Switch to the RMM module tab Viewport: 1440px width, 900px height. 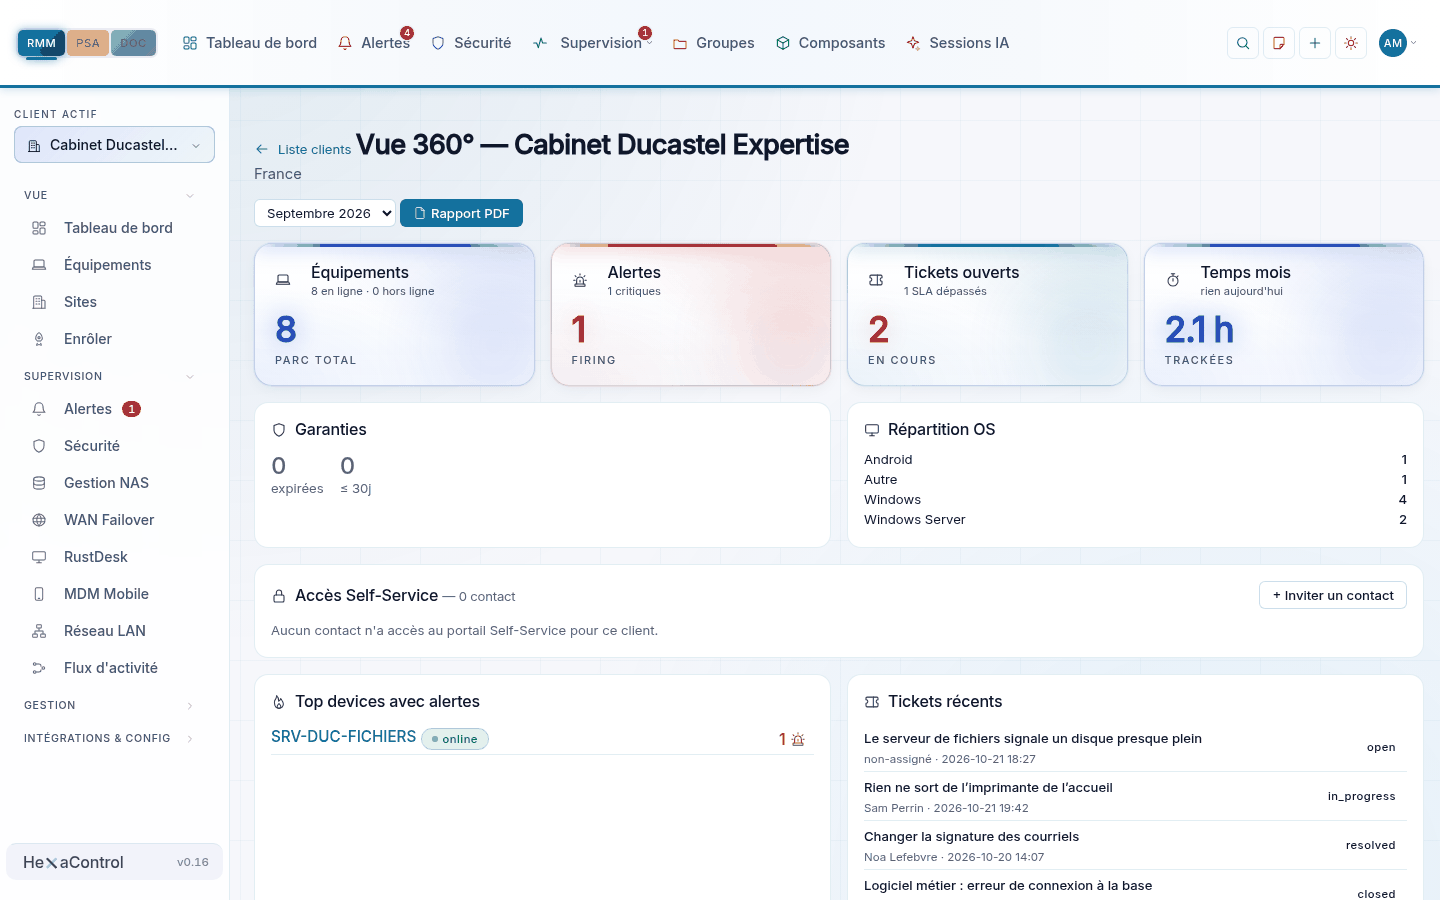coord(41,43)
